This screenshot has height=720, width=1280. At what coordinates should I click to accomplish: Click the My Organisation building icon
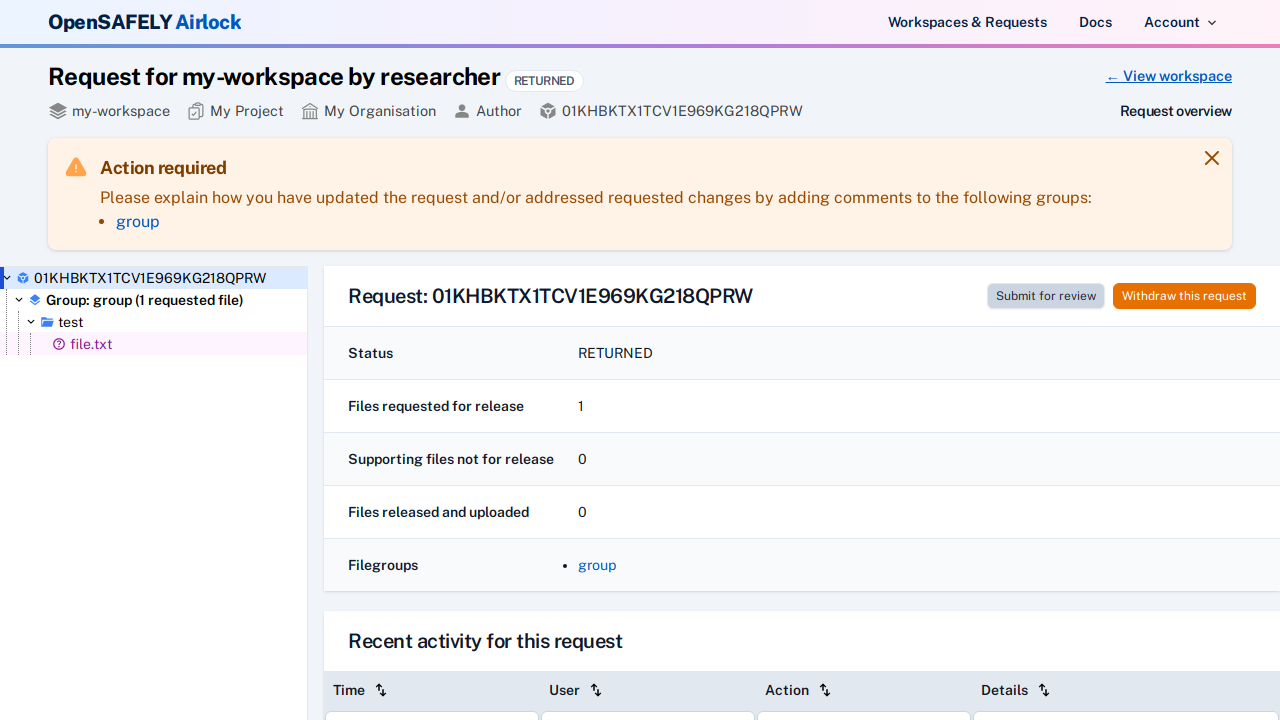pos(309,111)
